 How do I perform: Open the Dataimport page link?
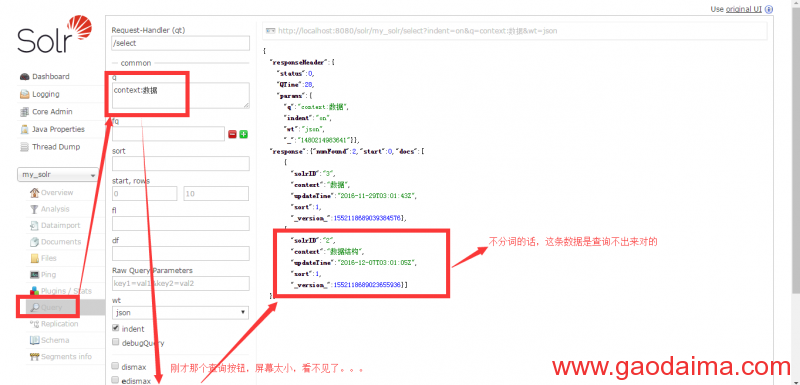tap(61, 225)
